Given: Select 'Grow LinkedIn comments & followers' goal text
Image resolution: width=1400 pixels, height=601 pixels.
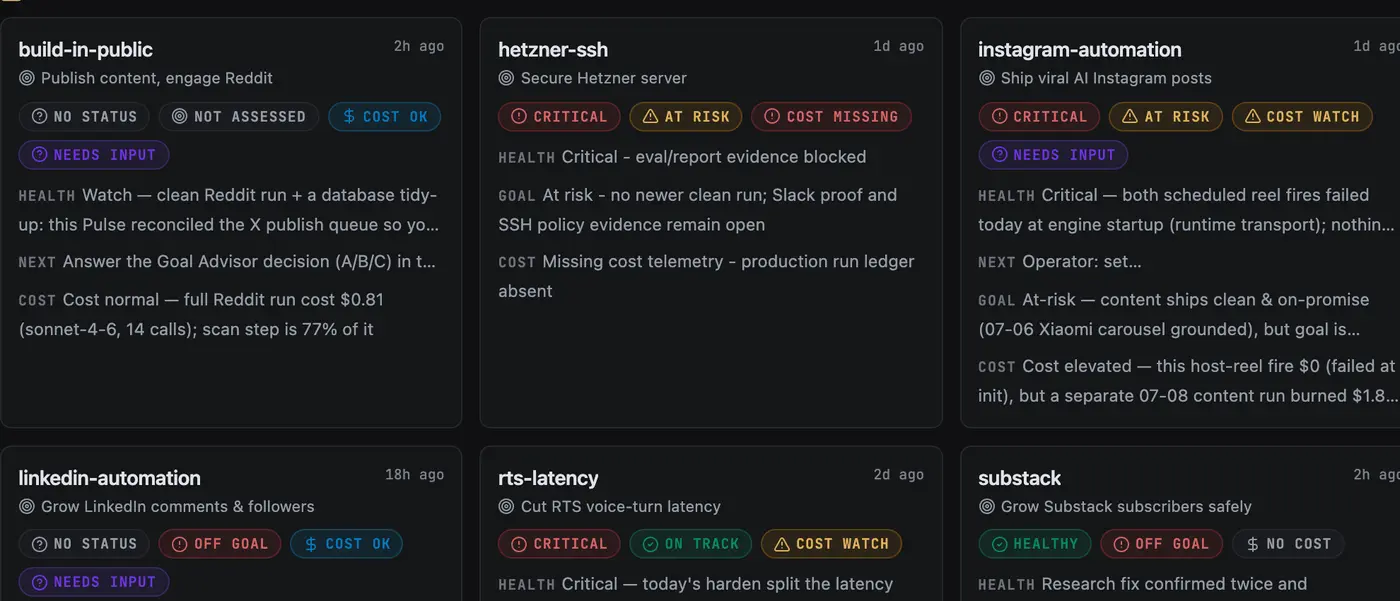Looking at the screenshot, I should pos(178,506).
